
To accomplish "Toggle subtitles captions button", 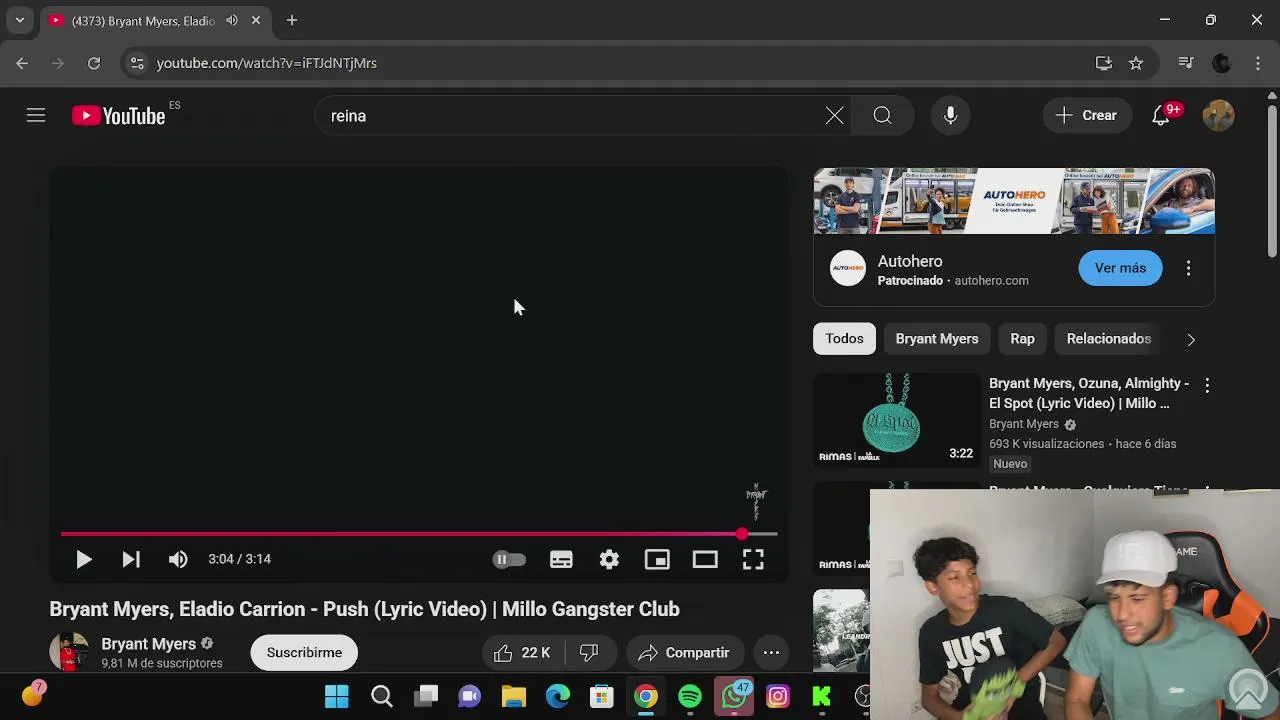I will click(x=561, y=560).
